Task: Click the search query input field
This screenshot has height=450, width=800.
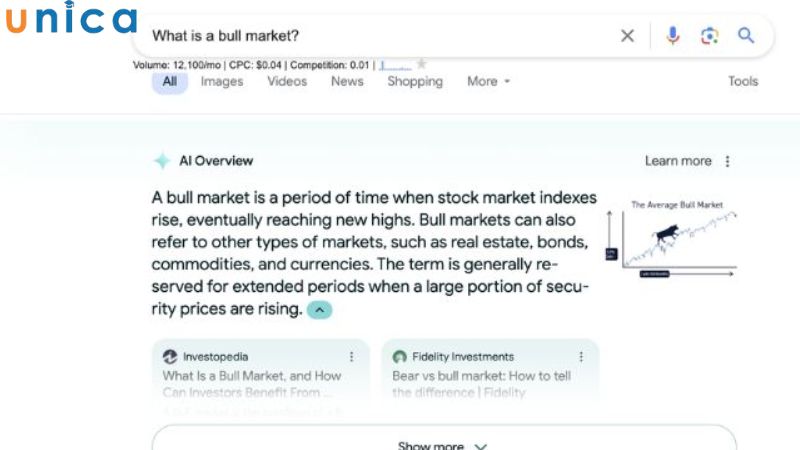Action: pos(380,36)
